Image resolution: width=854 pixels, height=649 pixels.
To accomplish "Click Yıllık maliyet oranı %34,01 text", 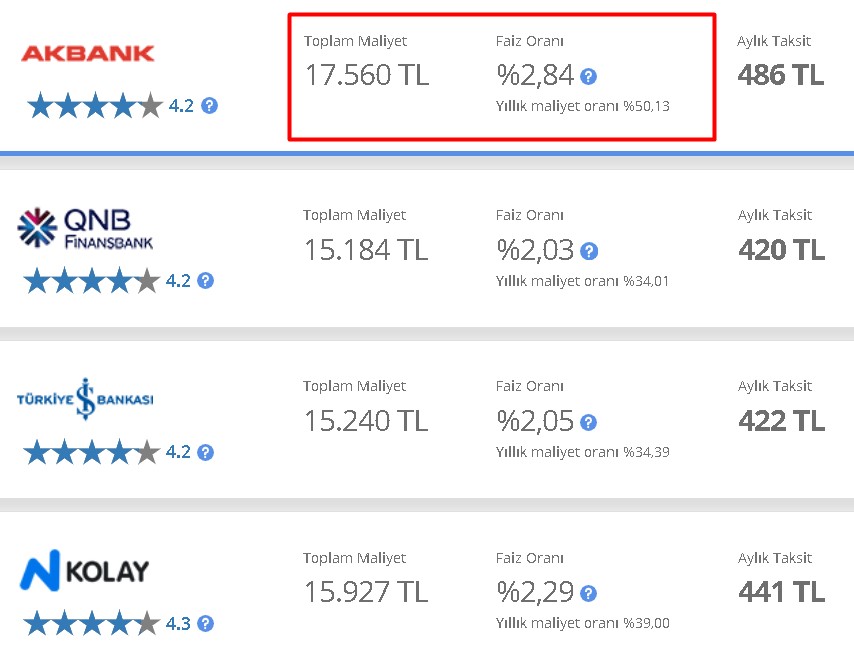I will (x=582, y=281).
